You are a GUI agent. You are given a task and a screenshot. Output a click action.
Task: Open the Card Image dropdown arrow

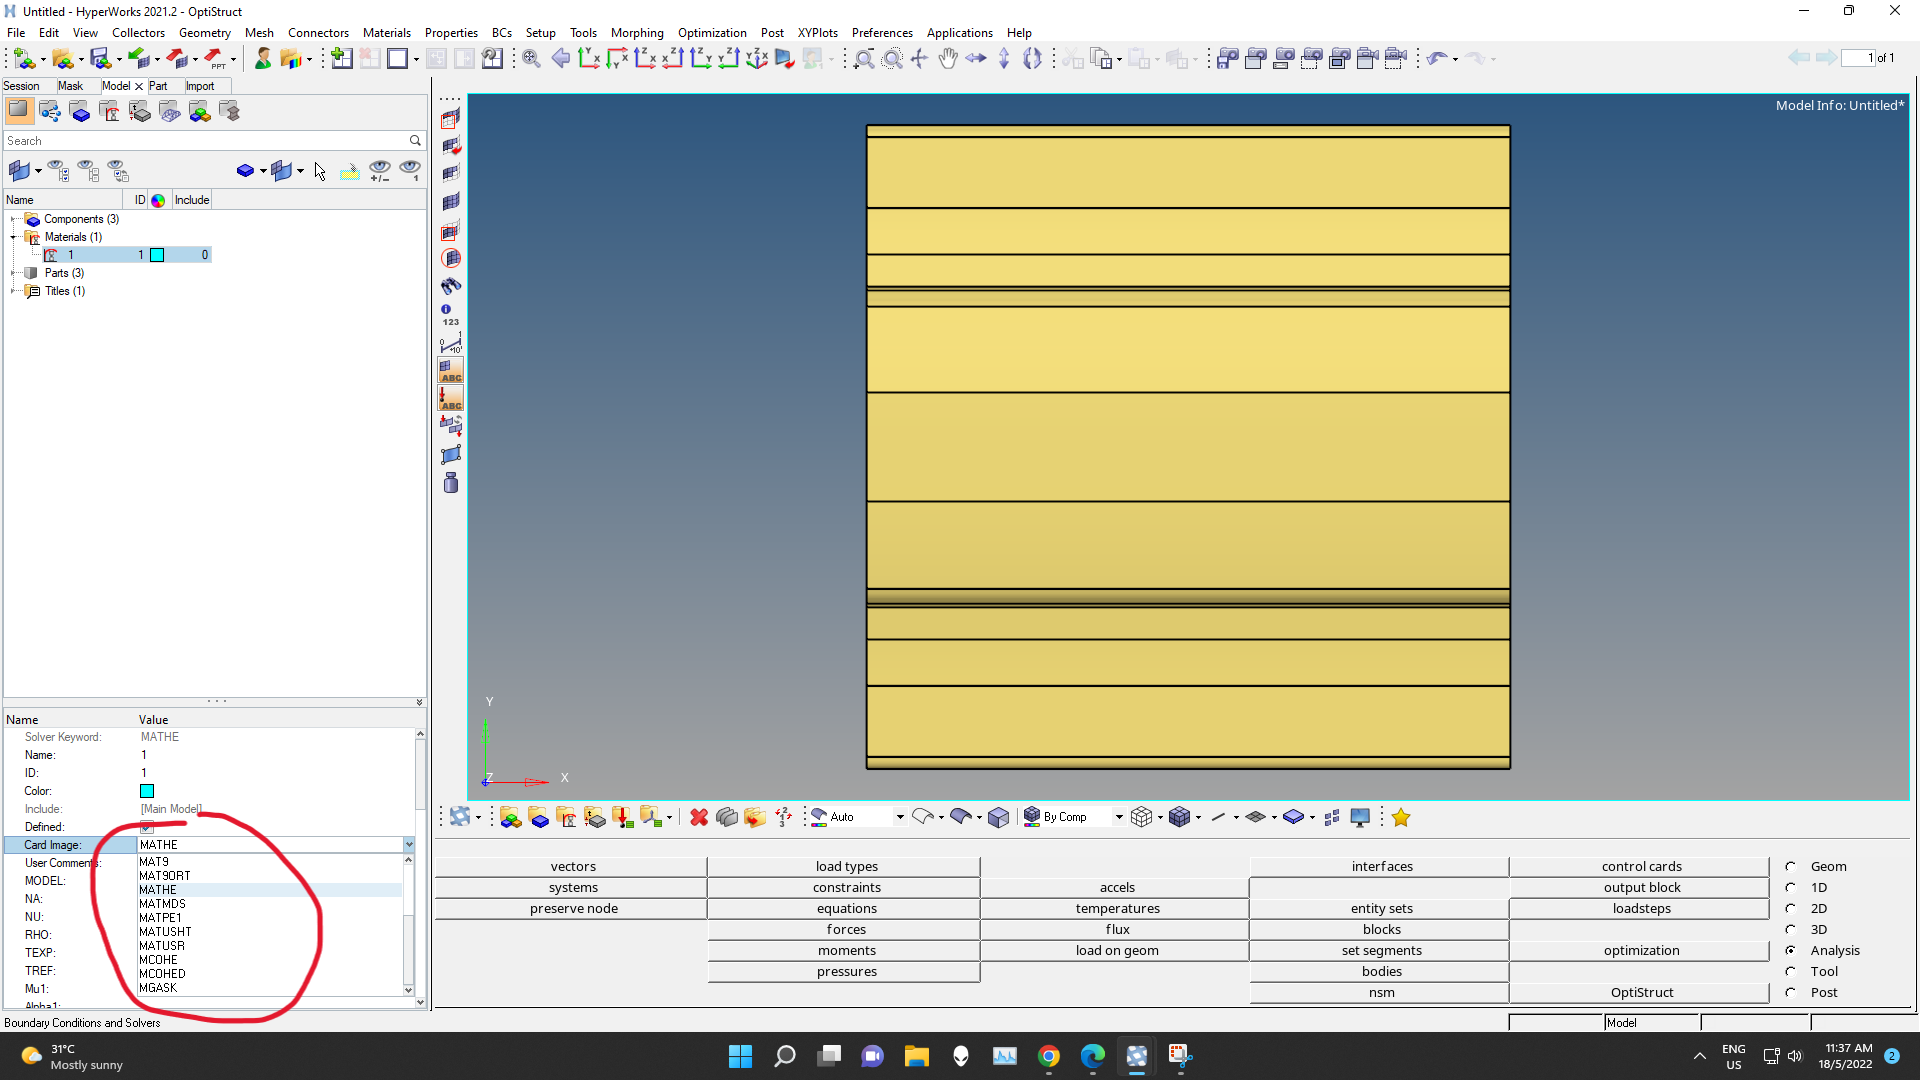pyautogui.click(x=408, y=845)
